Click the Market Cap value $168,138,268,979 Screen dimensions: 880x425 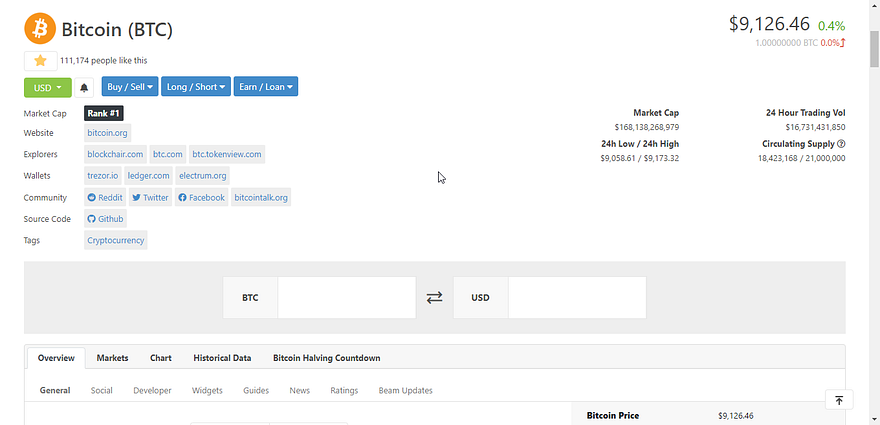click(647, 127)
